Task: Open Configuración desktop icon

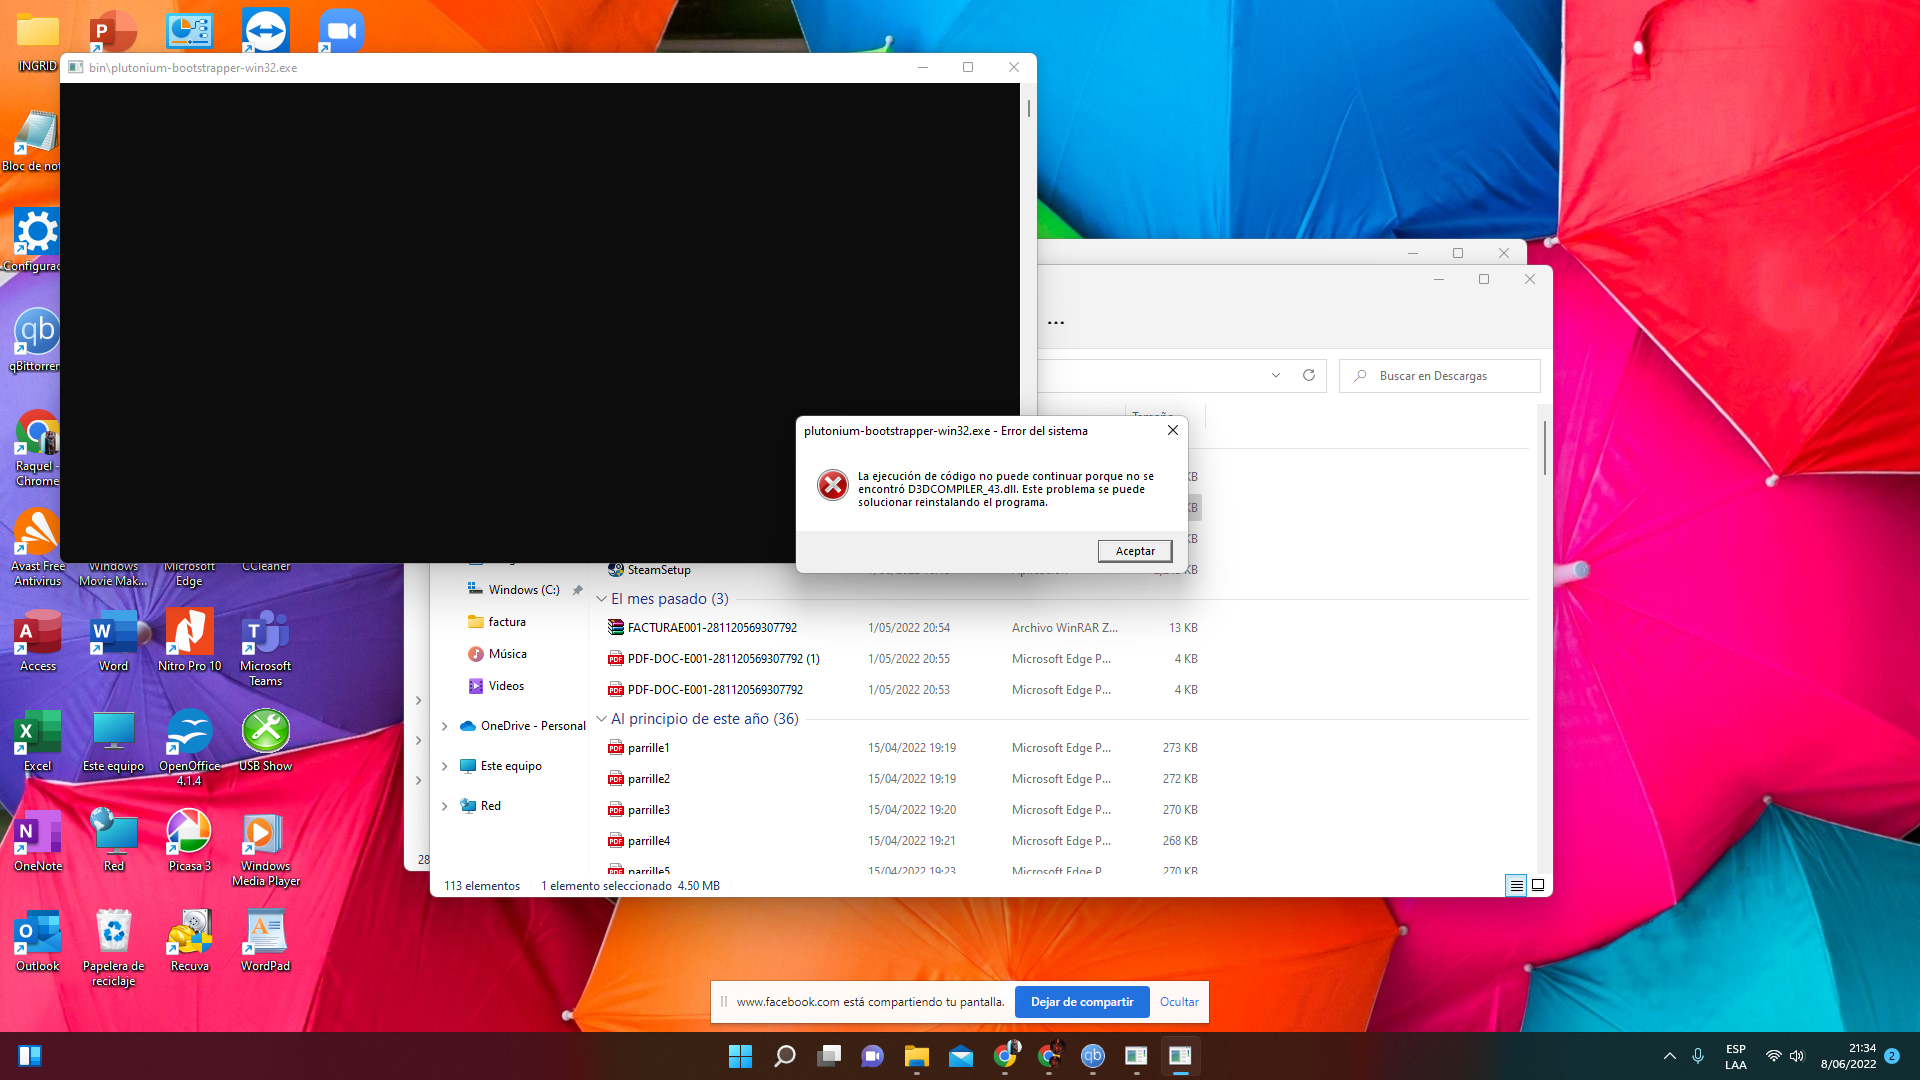Action: click(32, 242)
